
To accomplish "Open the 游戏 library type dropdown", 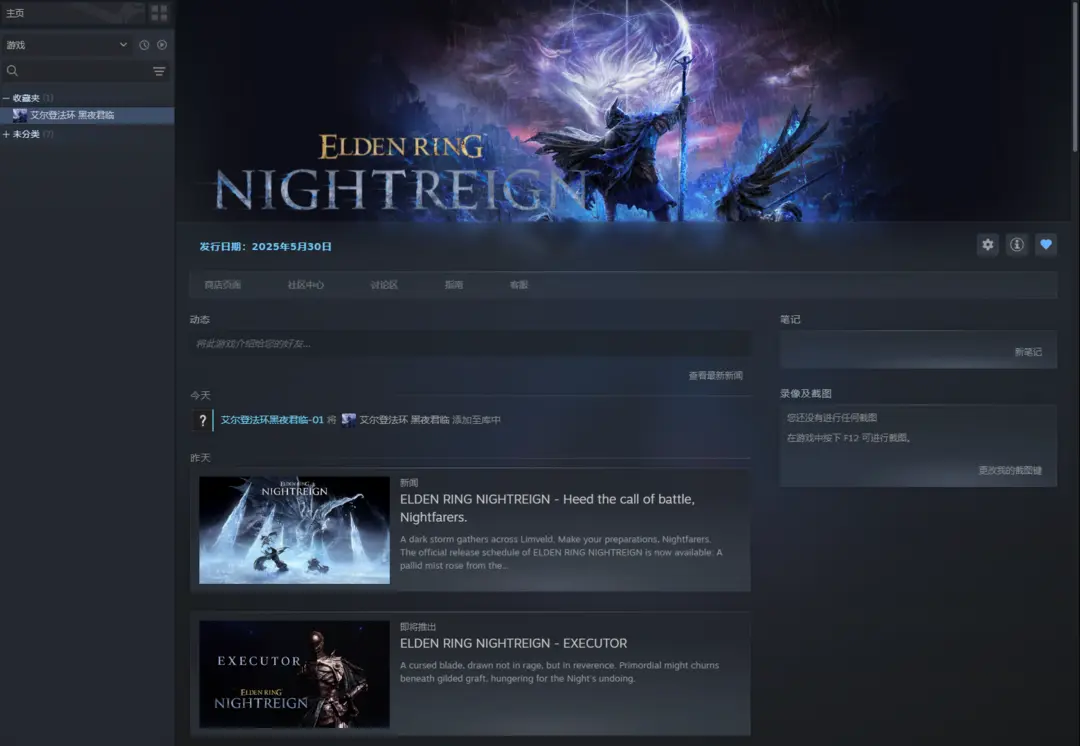I will [x=66, y=45].
